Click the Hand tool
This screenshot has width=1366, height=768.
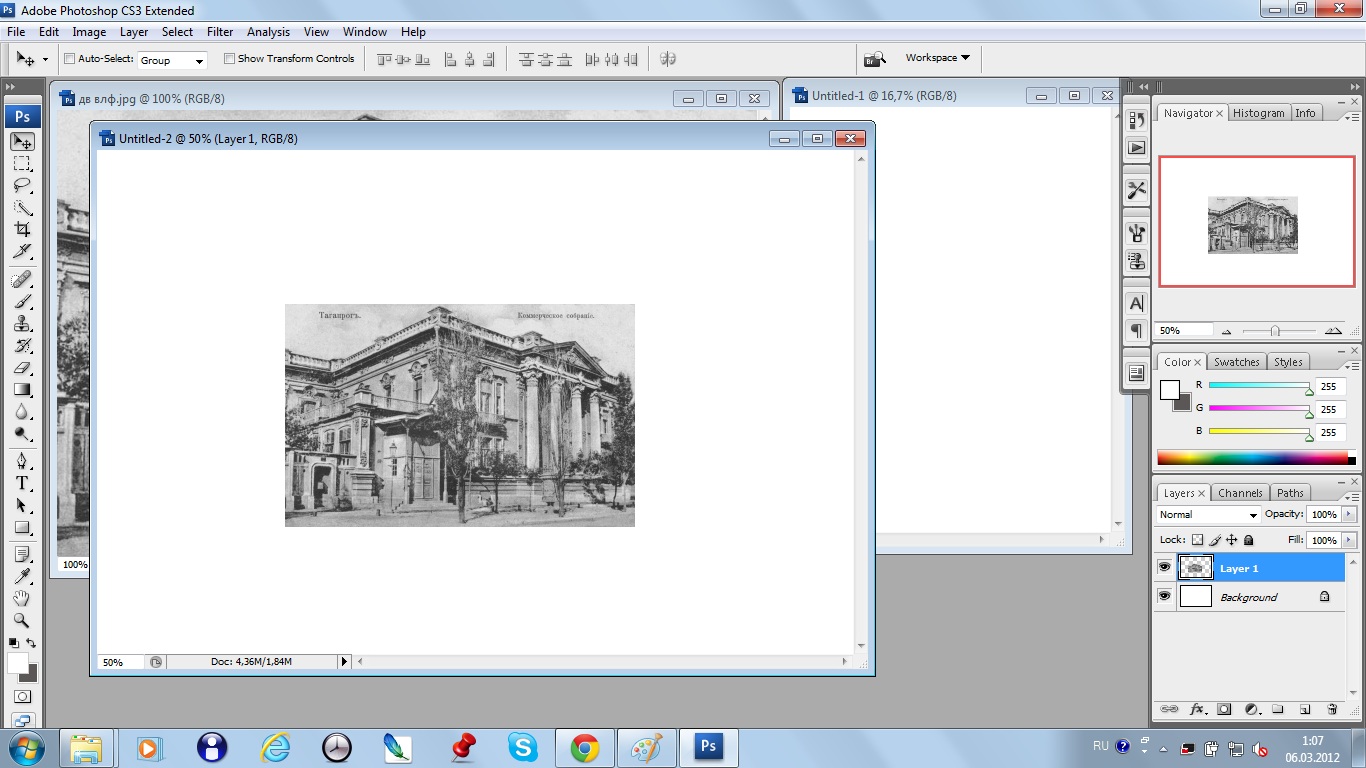22,598
